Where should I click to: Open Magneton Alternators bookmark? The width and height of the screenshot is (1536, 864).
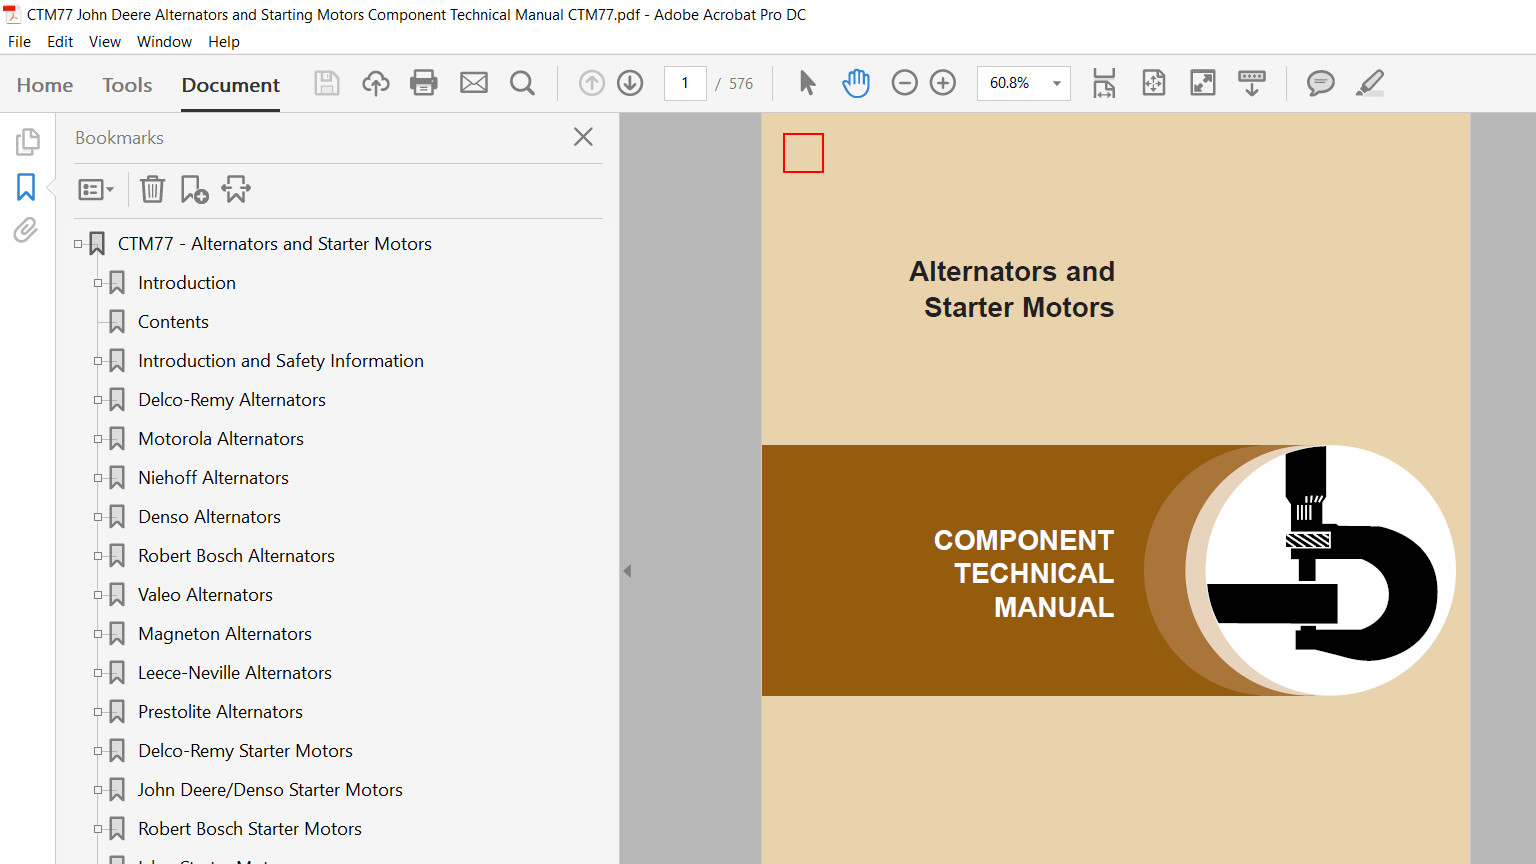click(x=225, y=634)
